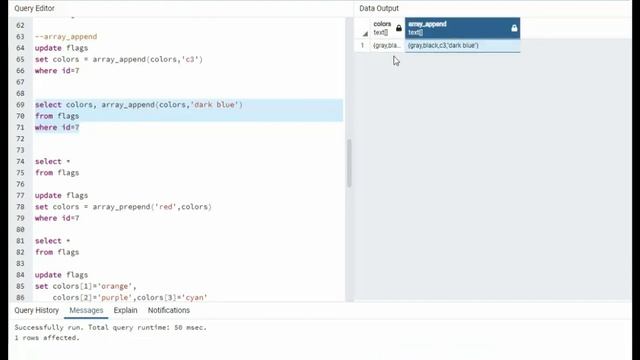Switch to the Messages tab

86,310
